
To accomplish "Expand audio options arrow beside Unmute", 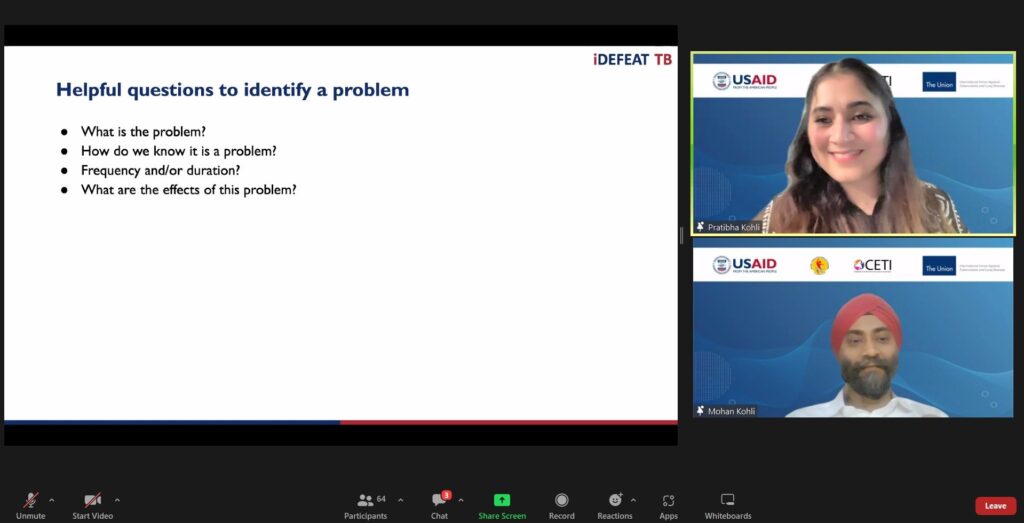I will click(x=52, y=499).
